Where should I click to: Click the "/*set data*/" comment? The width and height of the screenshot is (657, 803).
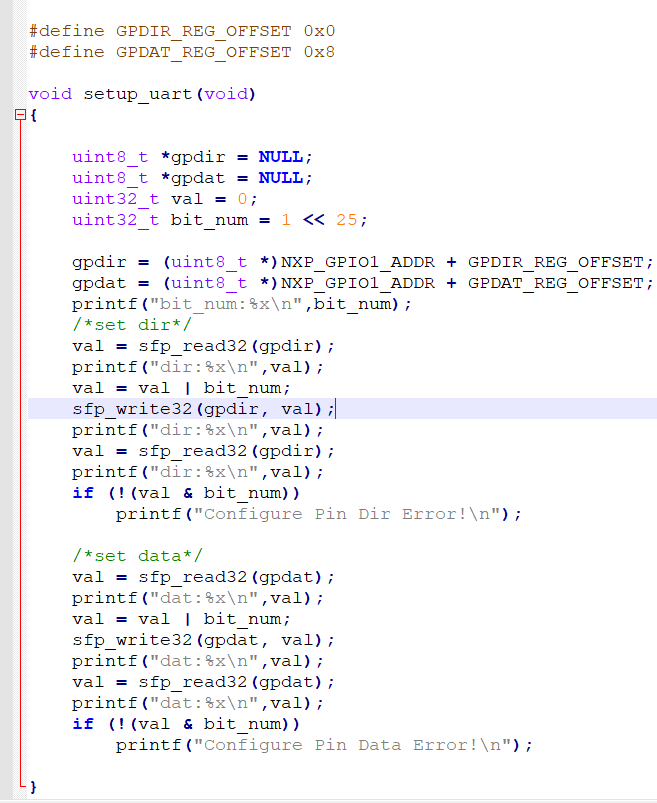tap(138, 556)
